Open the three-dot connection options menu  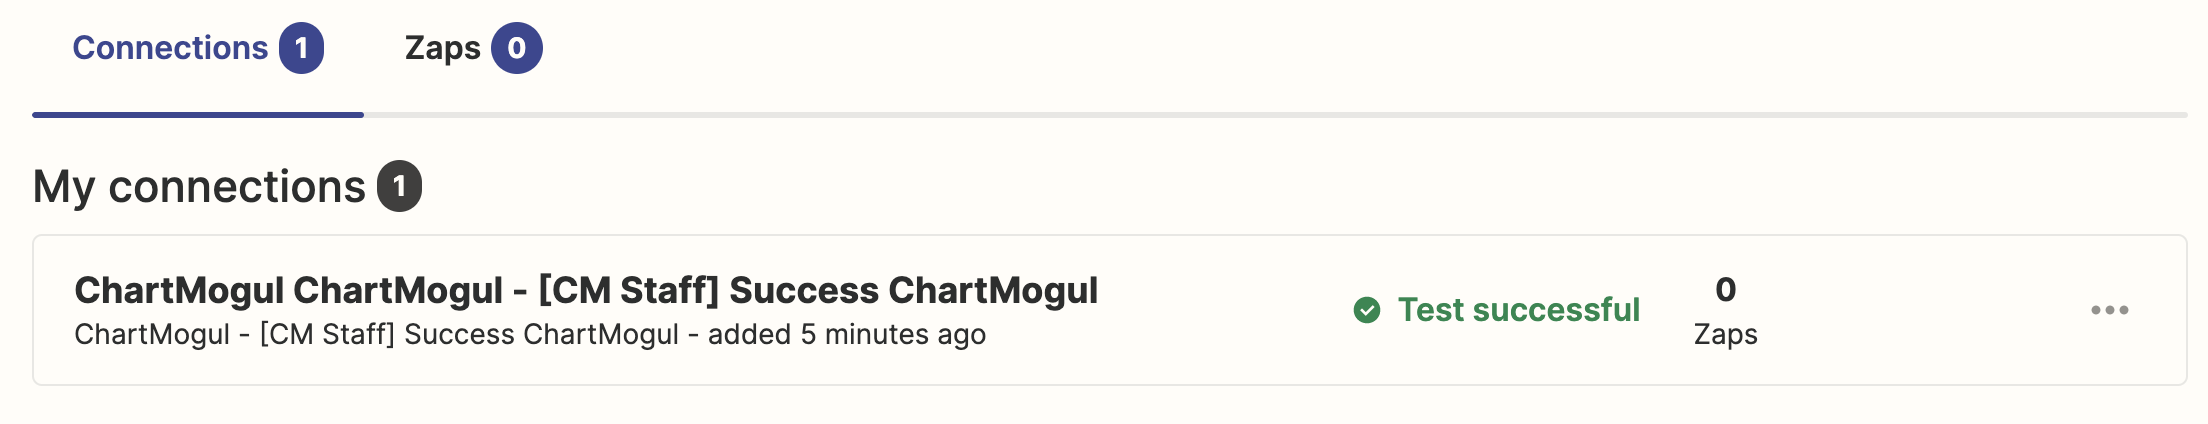pos(2109,310)
